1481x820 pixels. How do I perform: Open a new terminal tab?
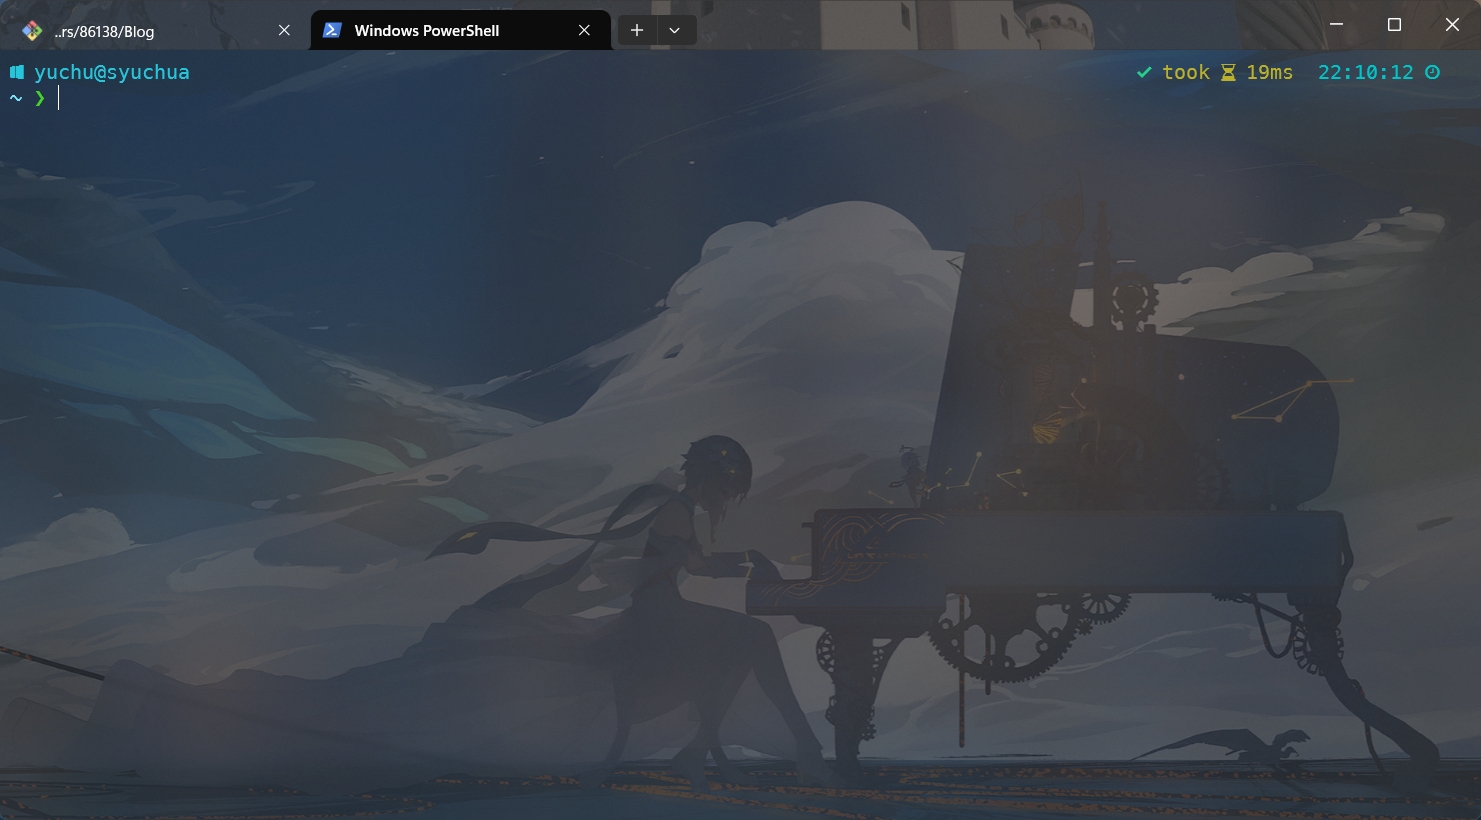coord(637,31)
